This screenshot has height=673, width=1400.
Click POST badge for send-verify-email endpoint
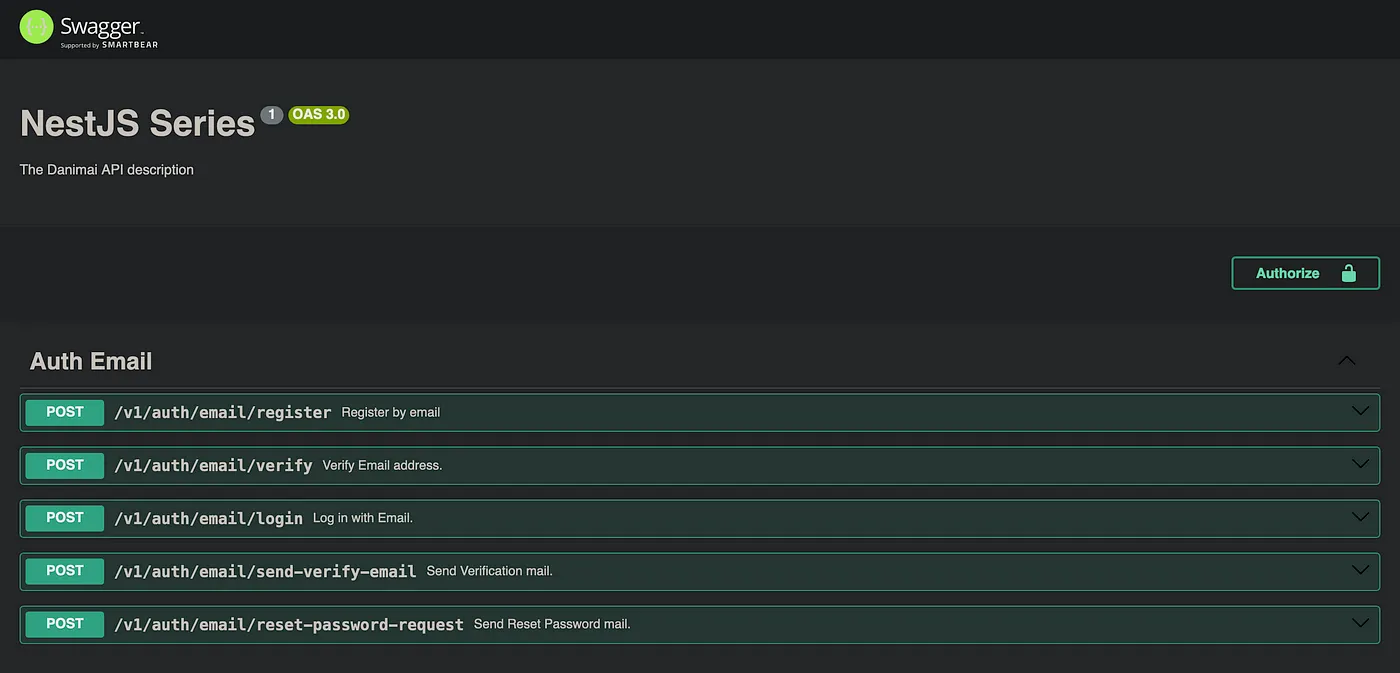point(65,571)
